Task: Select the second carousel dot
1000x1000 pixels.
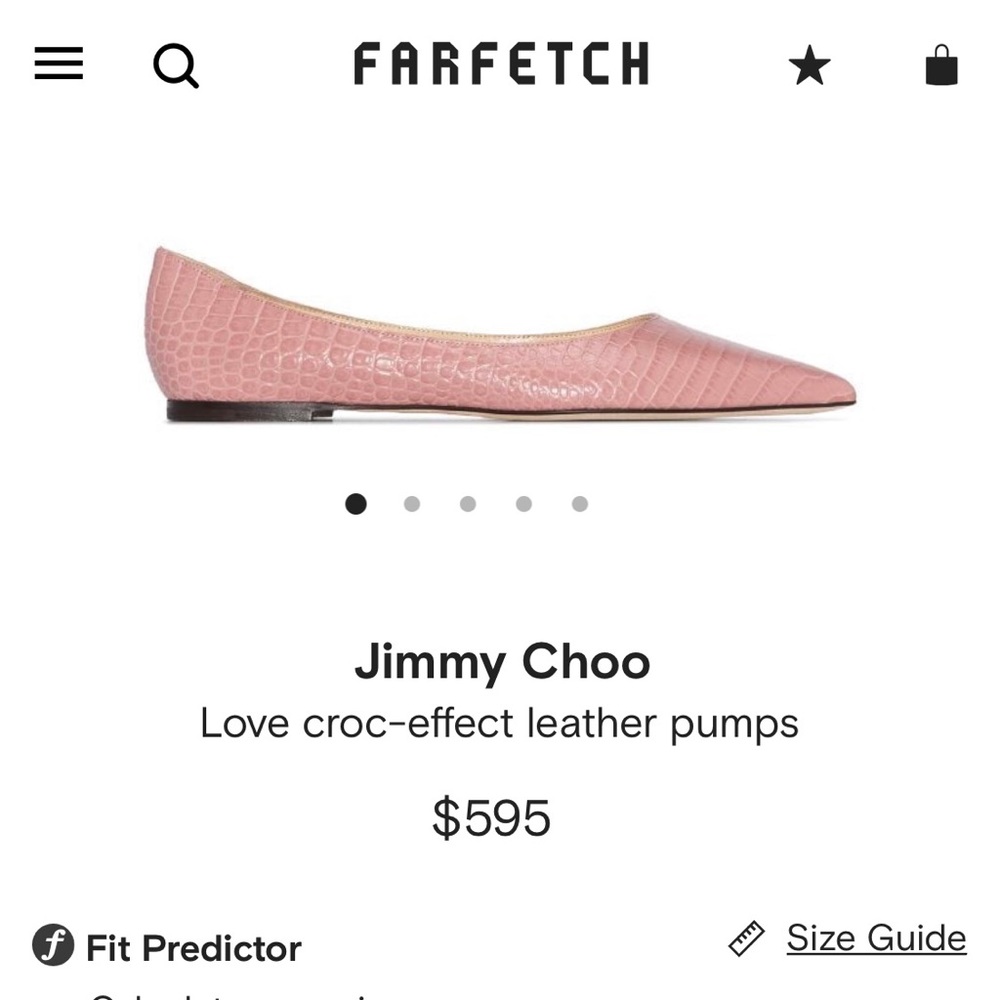Action: pos(410,505)
